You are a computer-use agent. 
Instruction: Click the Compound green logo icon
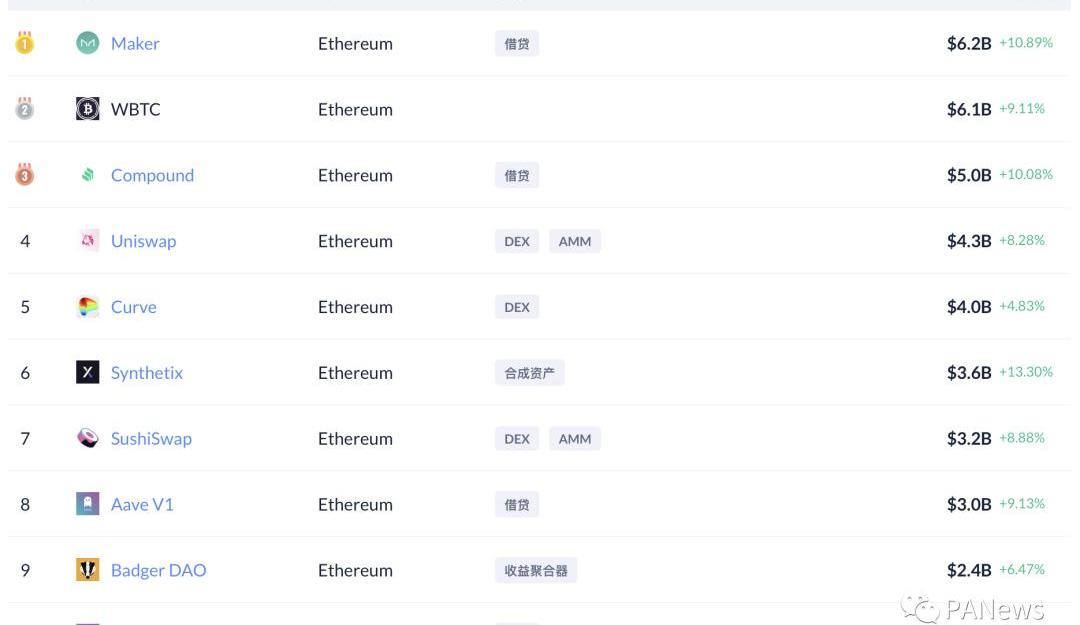click(x=87, y=175)
